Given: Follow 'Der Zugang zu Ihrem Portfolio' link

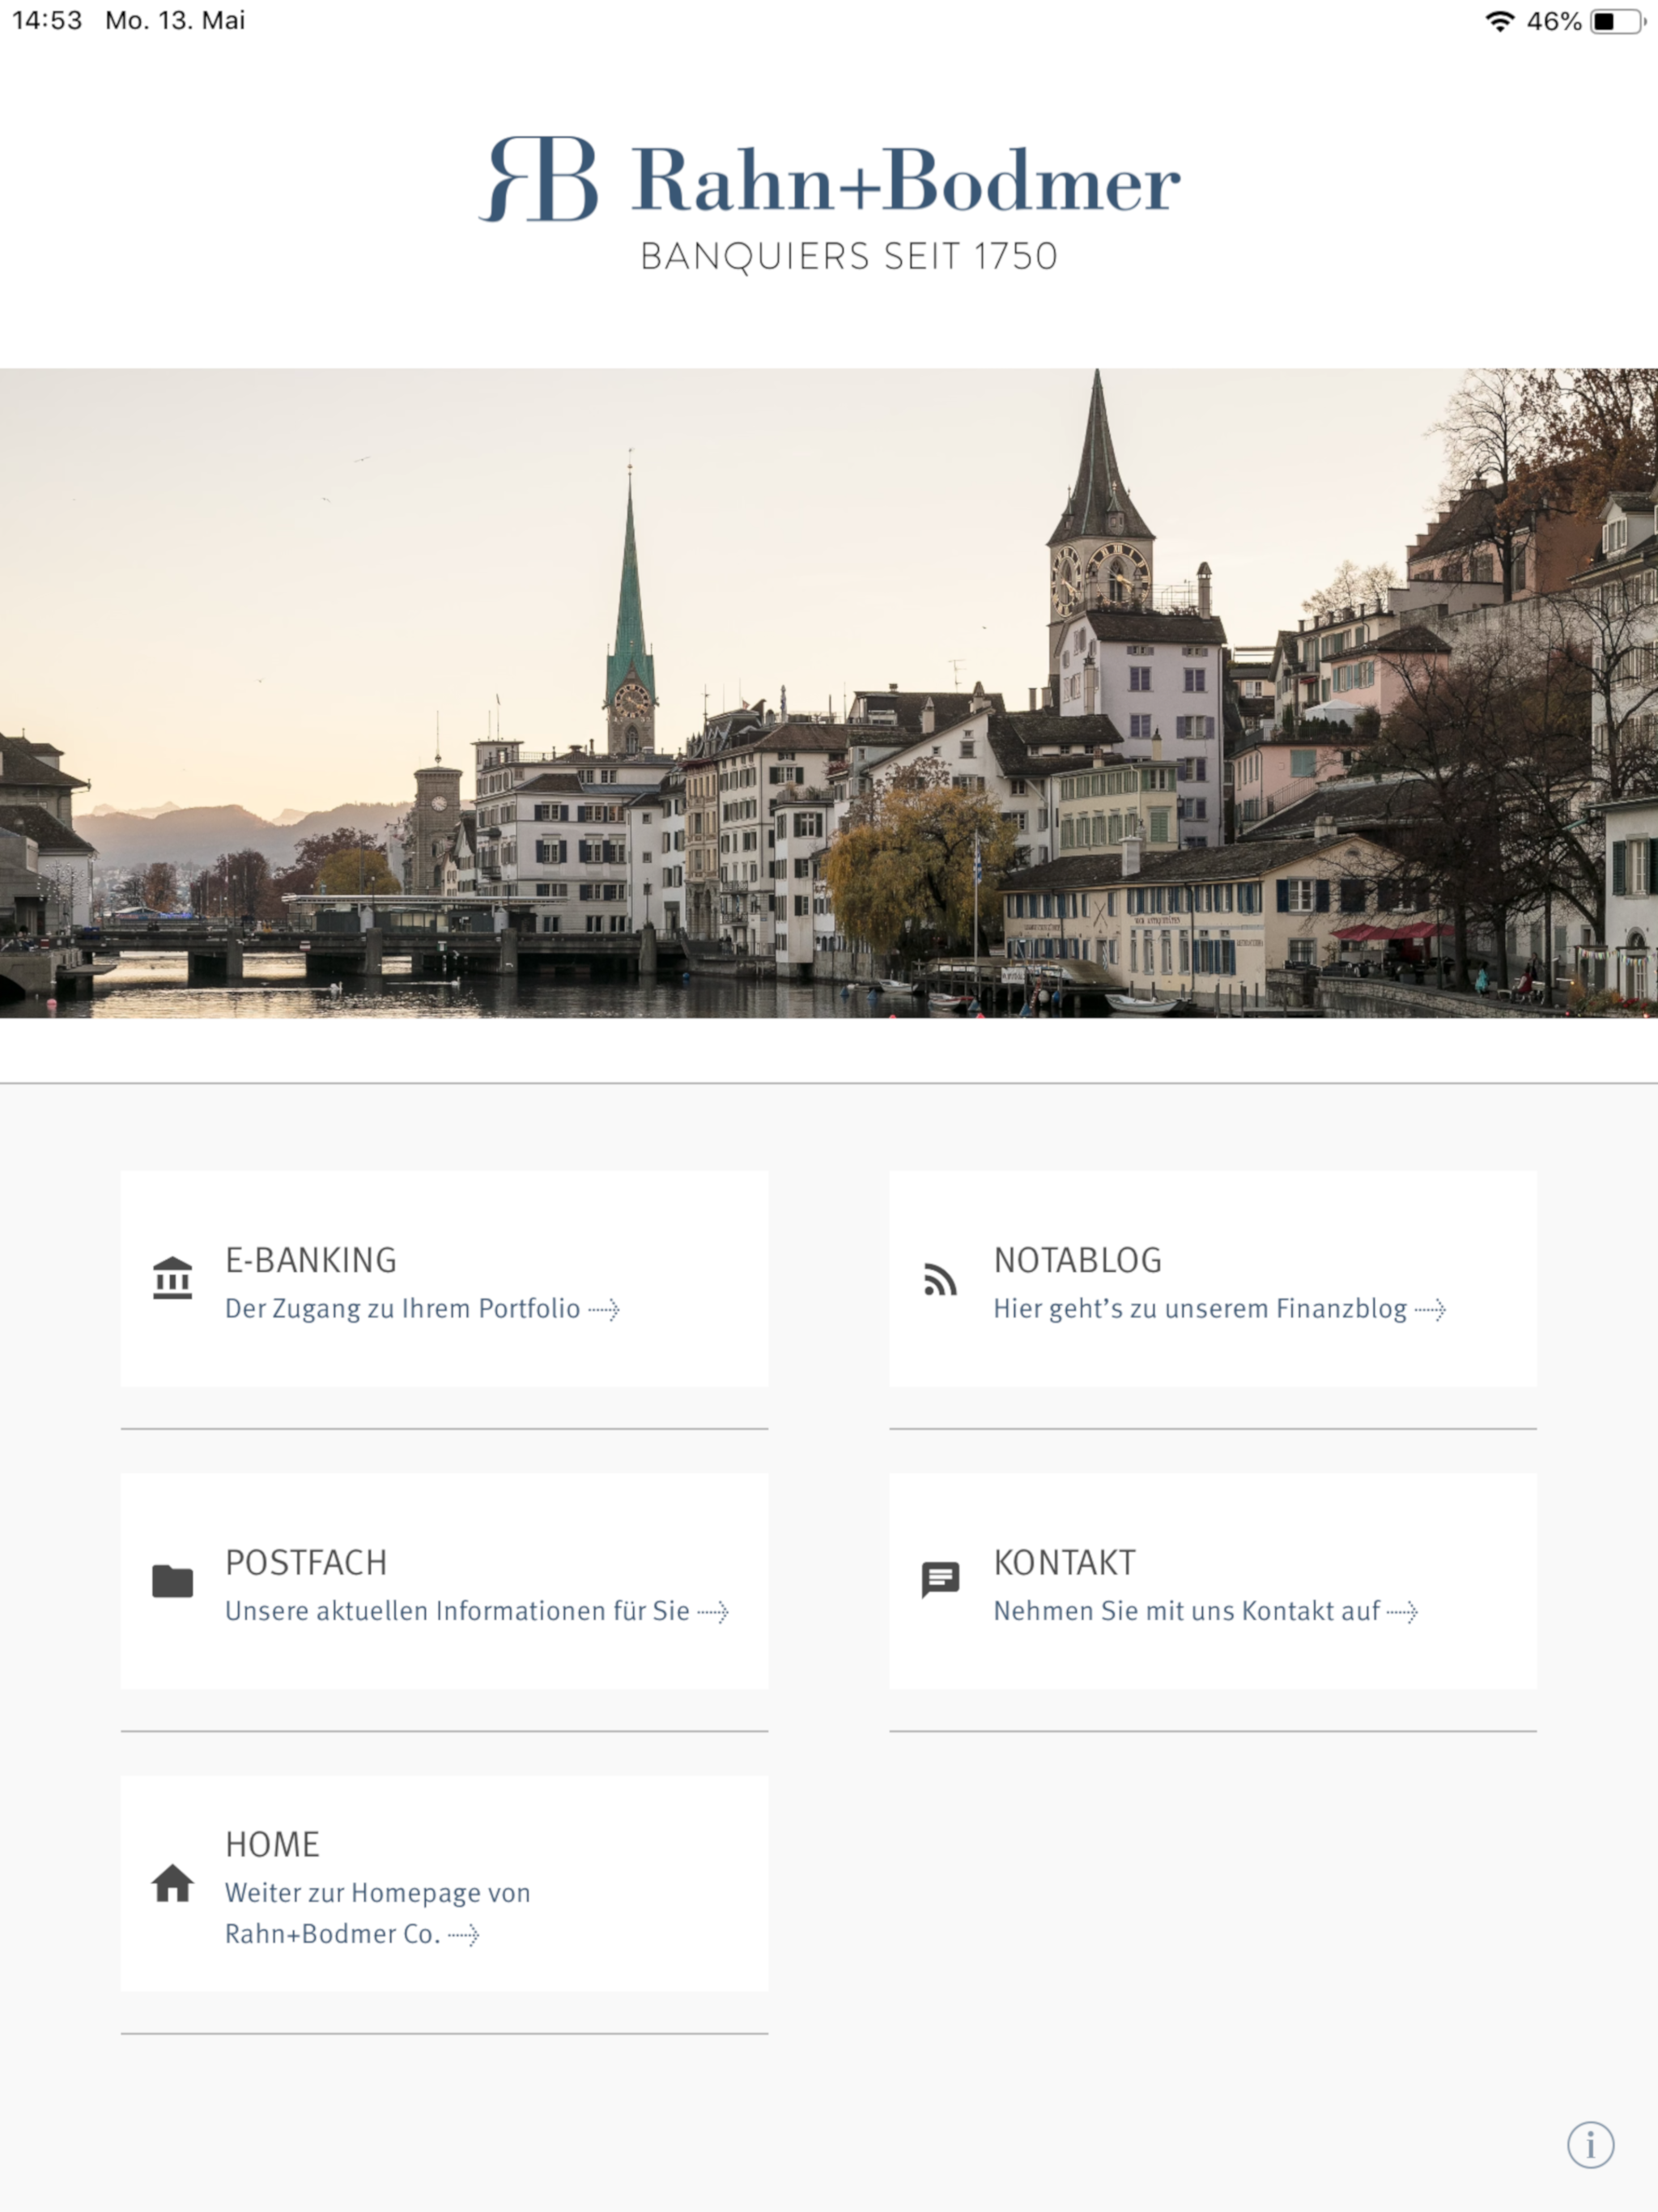Looking at the screenshot, I should click(x=422, y=1308).
